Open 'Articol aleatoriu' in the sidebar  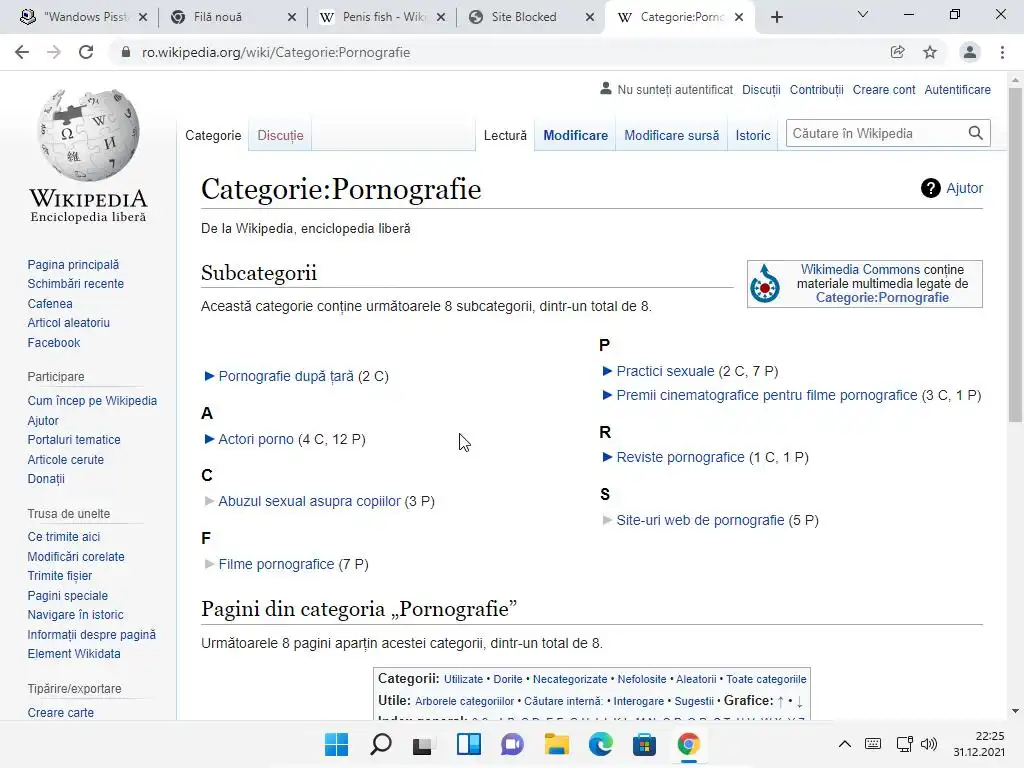coord(69,323)
